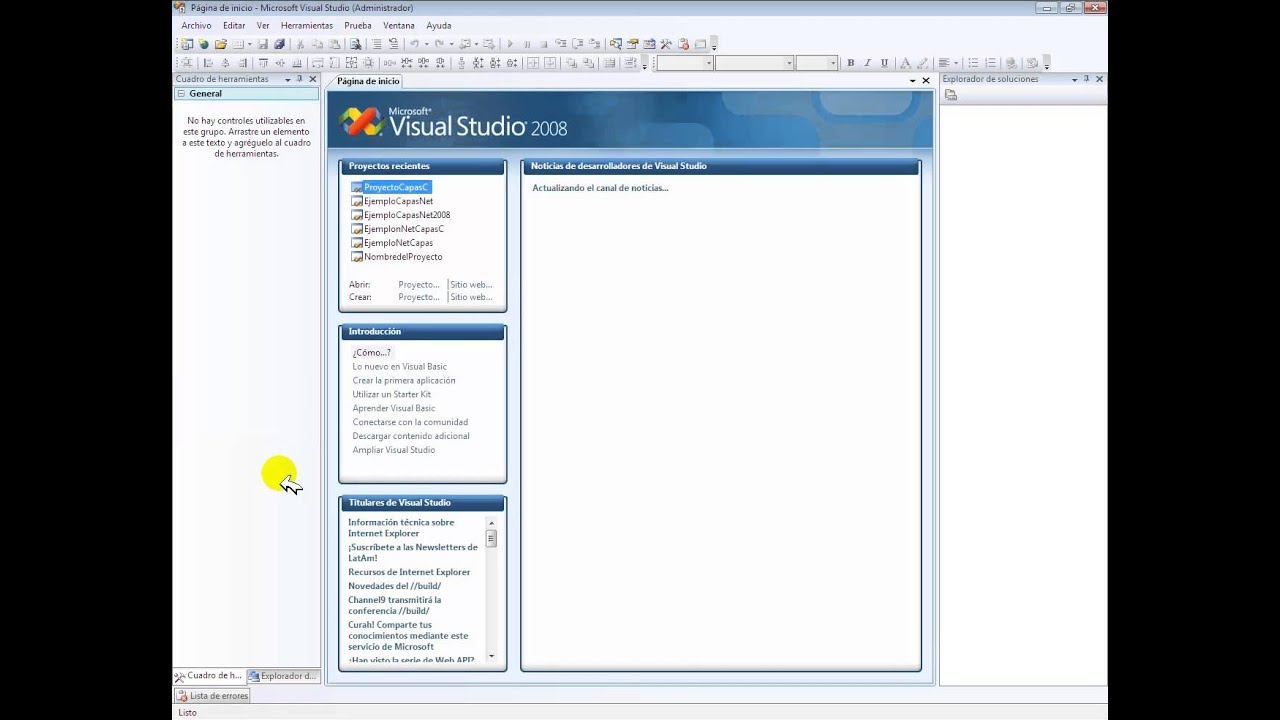The height and width of the screenshot is (720, 1280).
Task: Open the Toolbox hammer-and-wrench icon
Action: (666, 44)
